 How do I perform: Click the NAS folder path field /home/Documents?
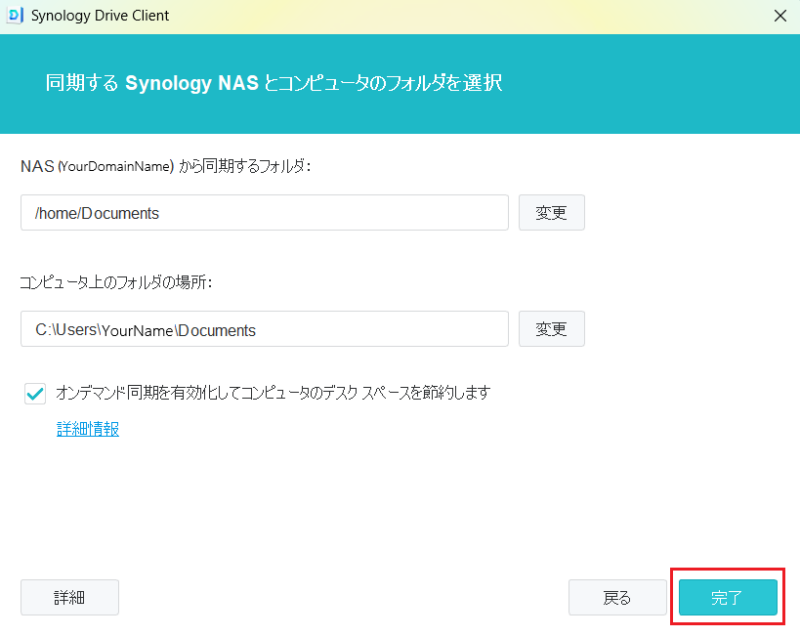[264, 213]
